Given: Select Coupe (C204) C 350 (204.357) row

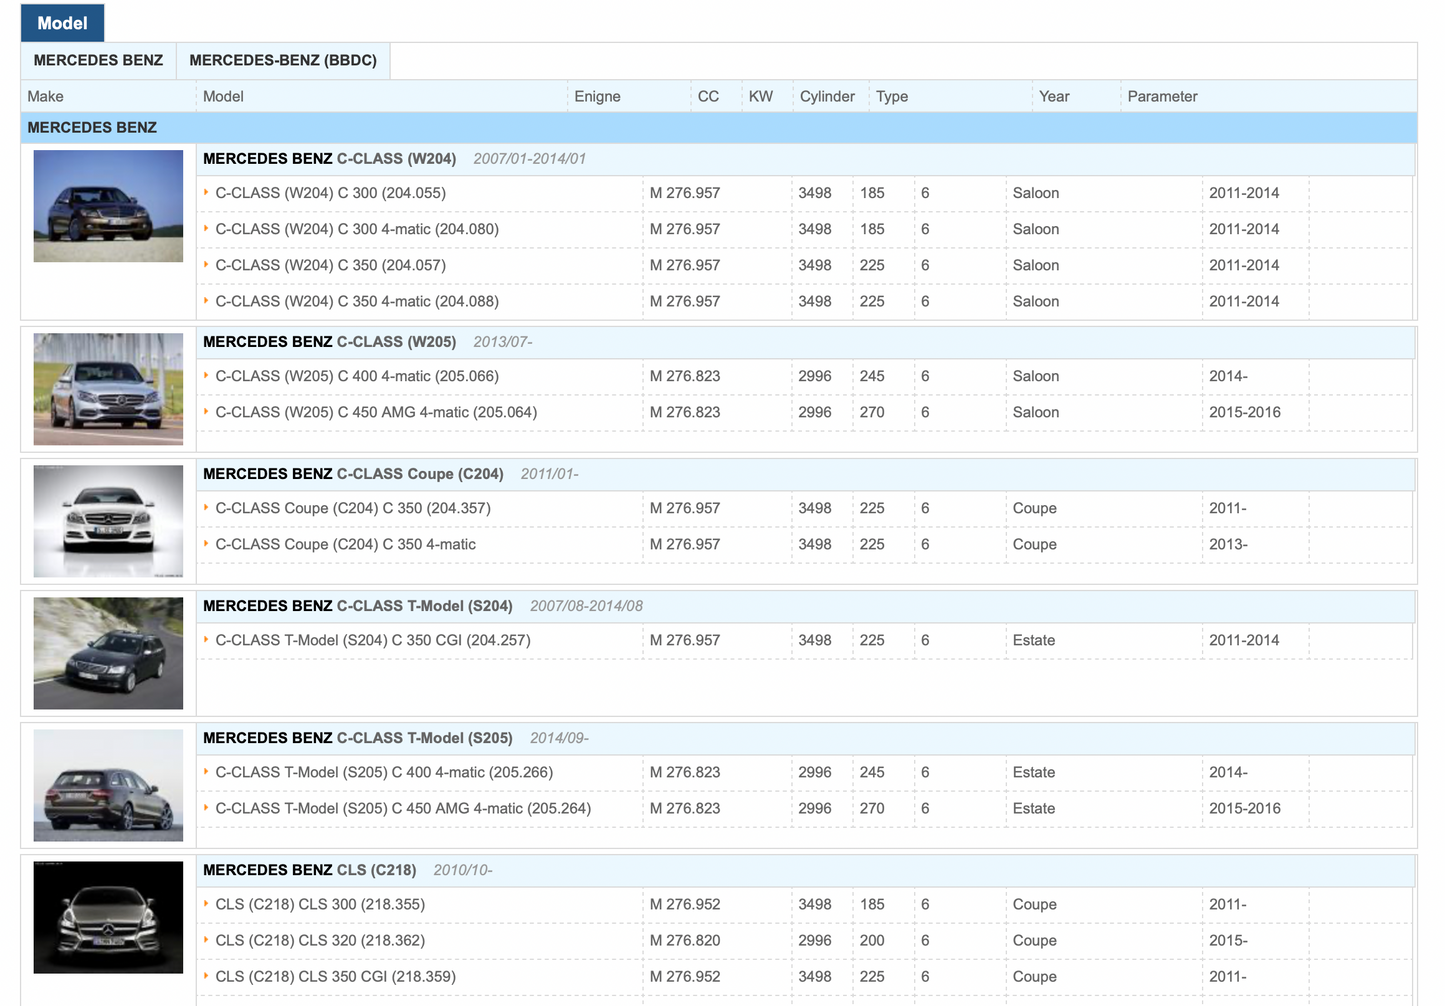Looking at the screenshot, I should click(805, 508).
